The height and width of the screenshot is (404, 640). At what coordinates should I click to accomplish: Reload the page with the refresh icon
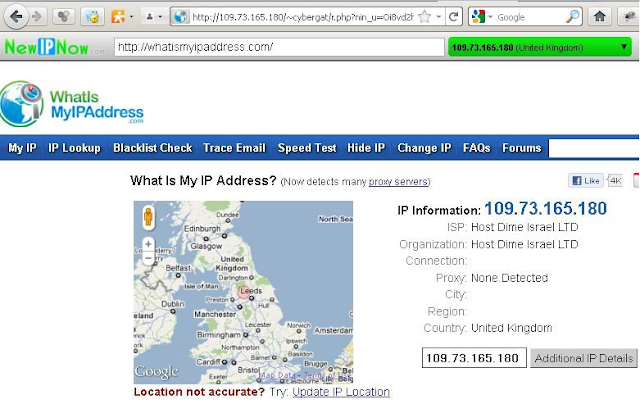[453, 17]
